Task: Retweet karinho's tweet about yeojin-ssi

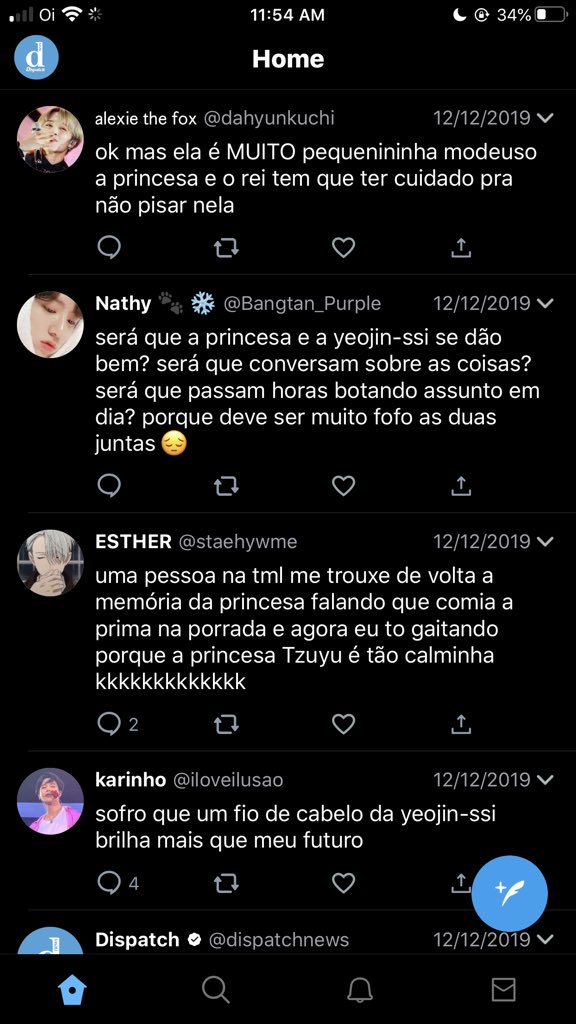Action: click(x=226, y=883)
